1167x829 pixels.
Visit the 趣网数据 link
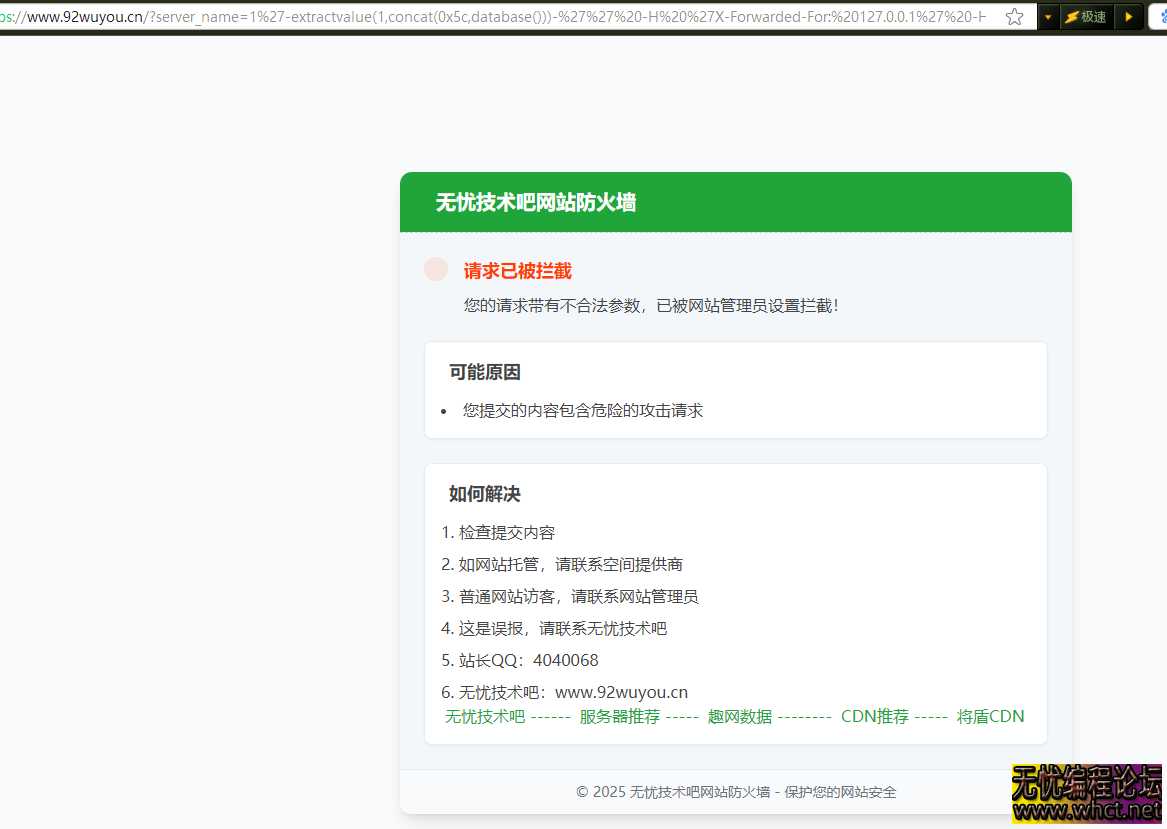[x=740, y=716]
